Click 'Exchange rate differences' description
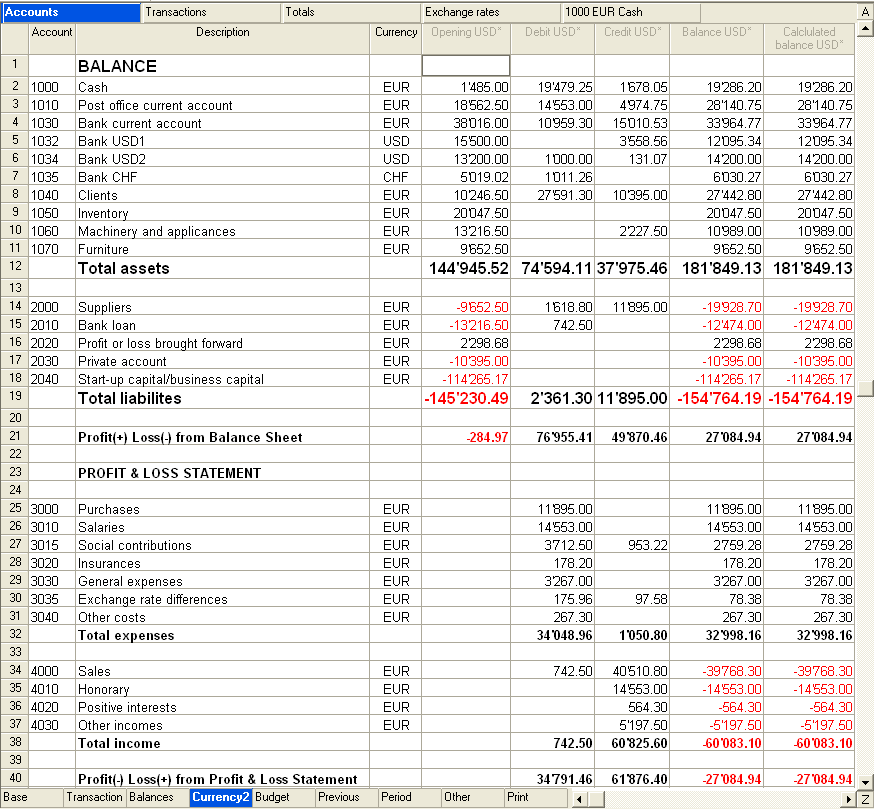The image size is (874, 809). 222,599
